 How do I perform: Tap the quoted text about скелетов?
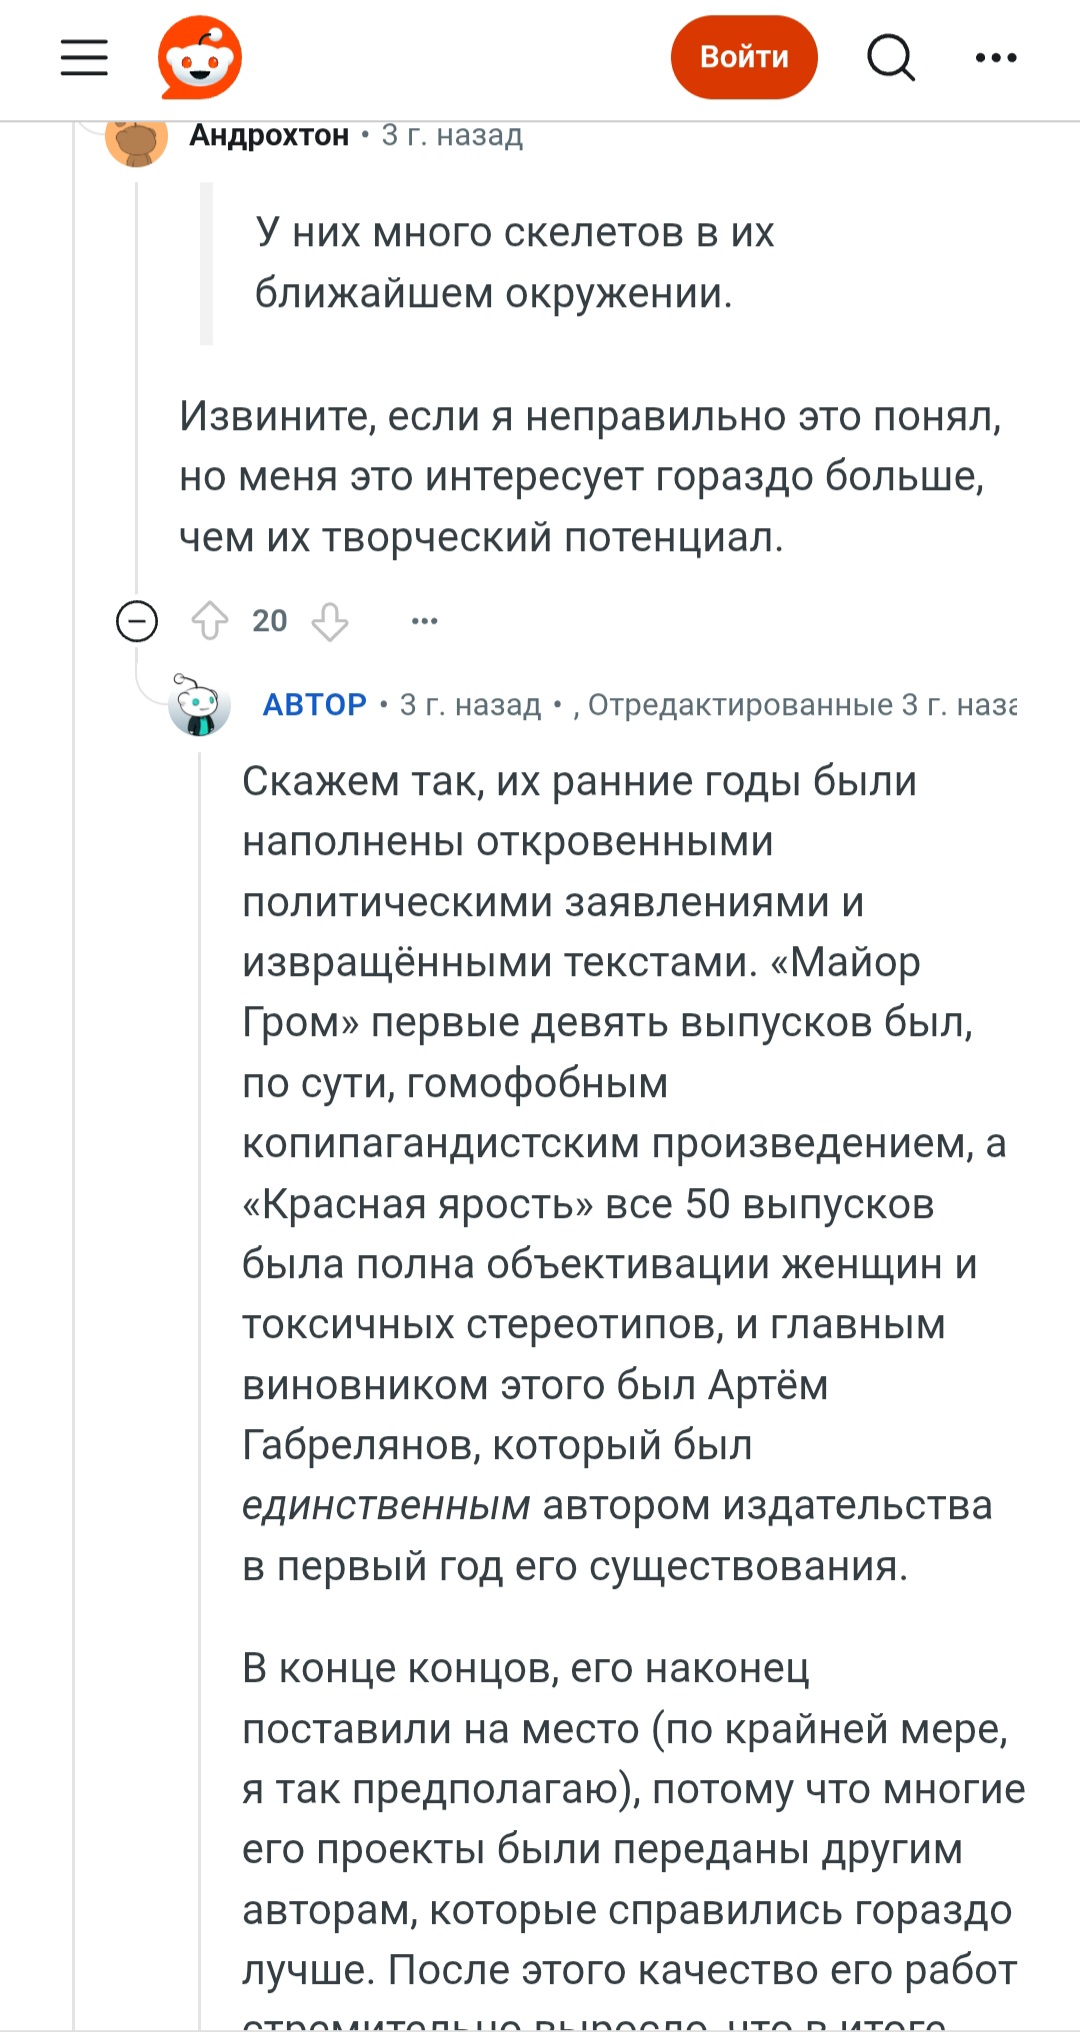point(514,262)
